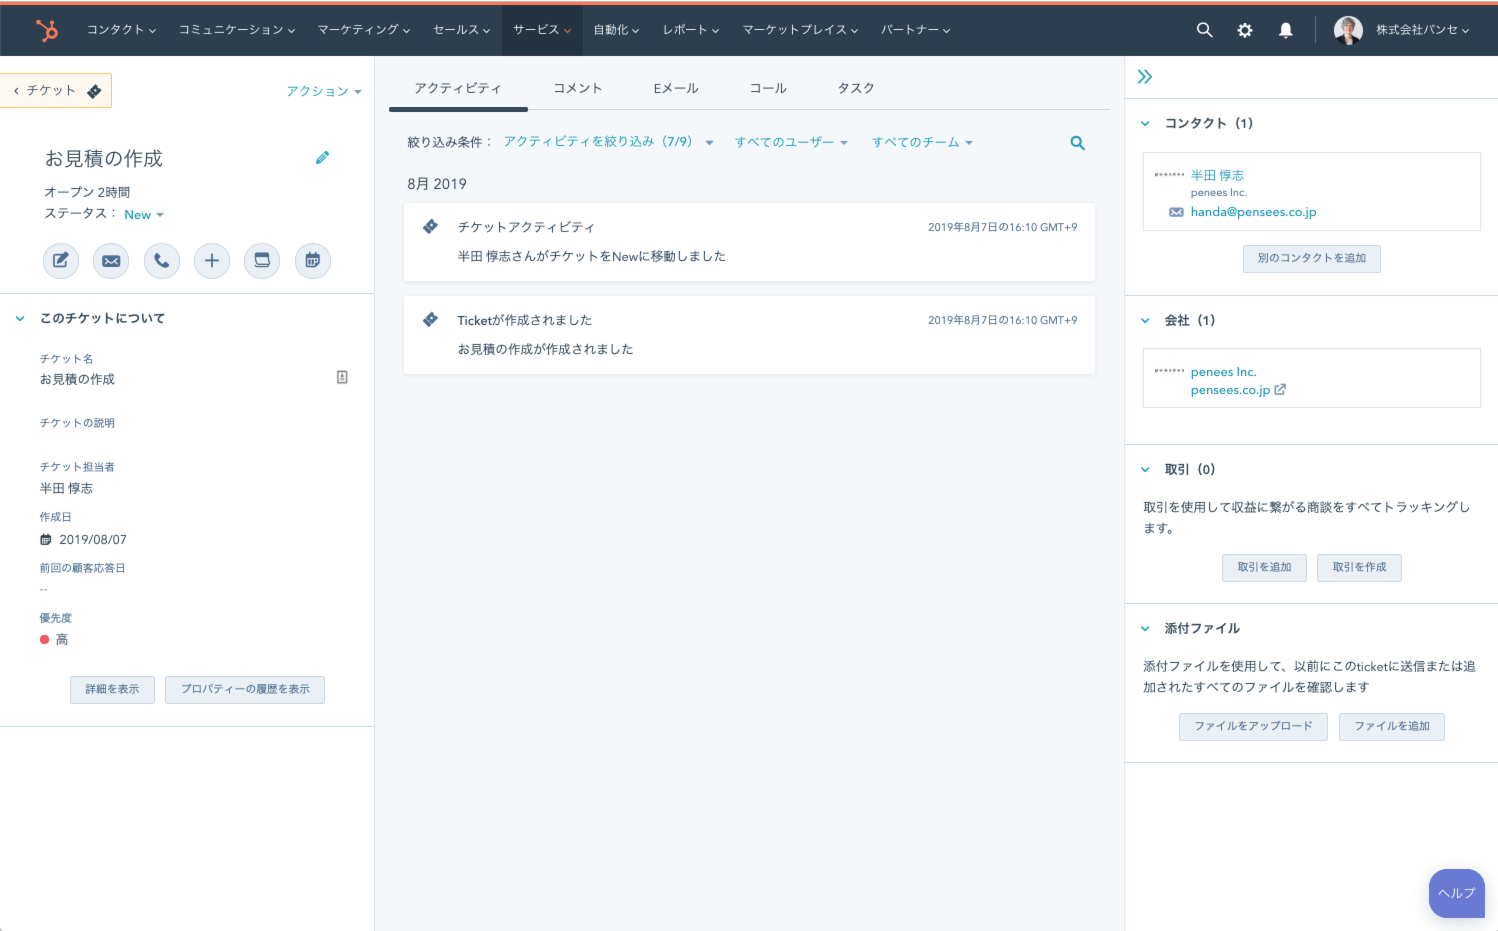Collapse the このチケットについて section
The width and height of the screenshot is (1498, 931).
coord(20,319)
